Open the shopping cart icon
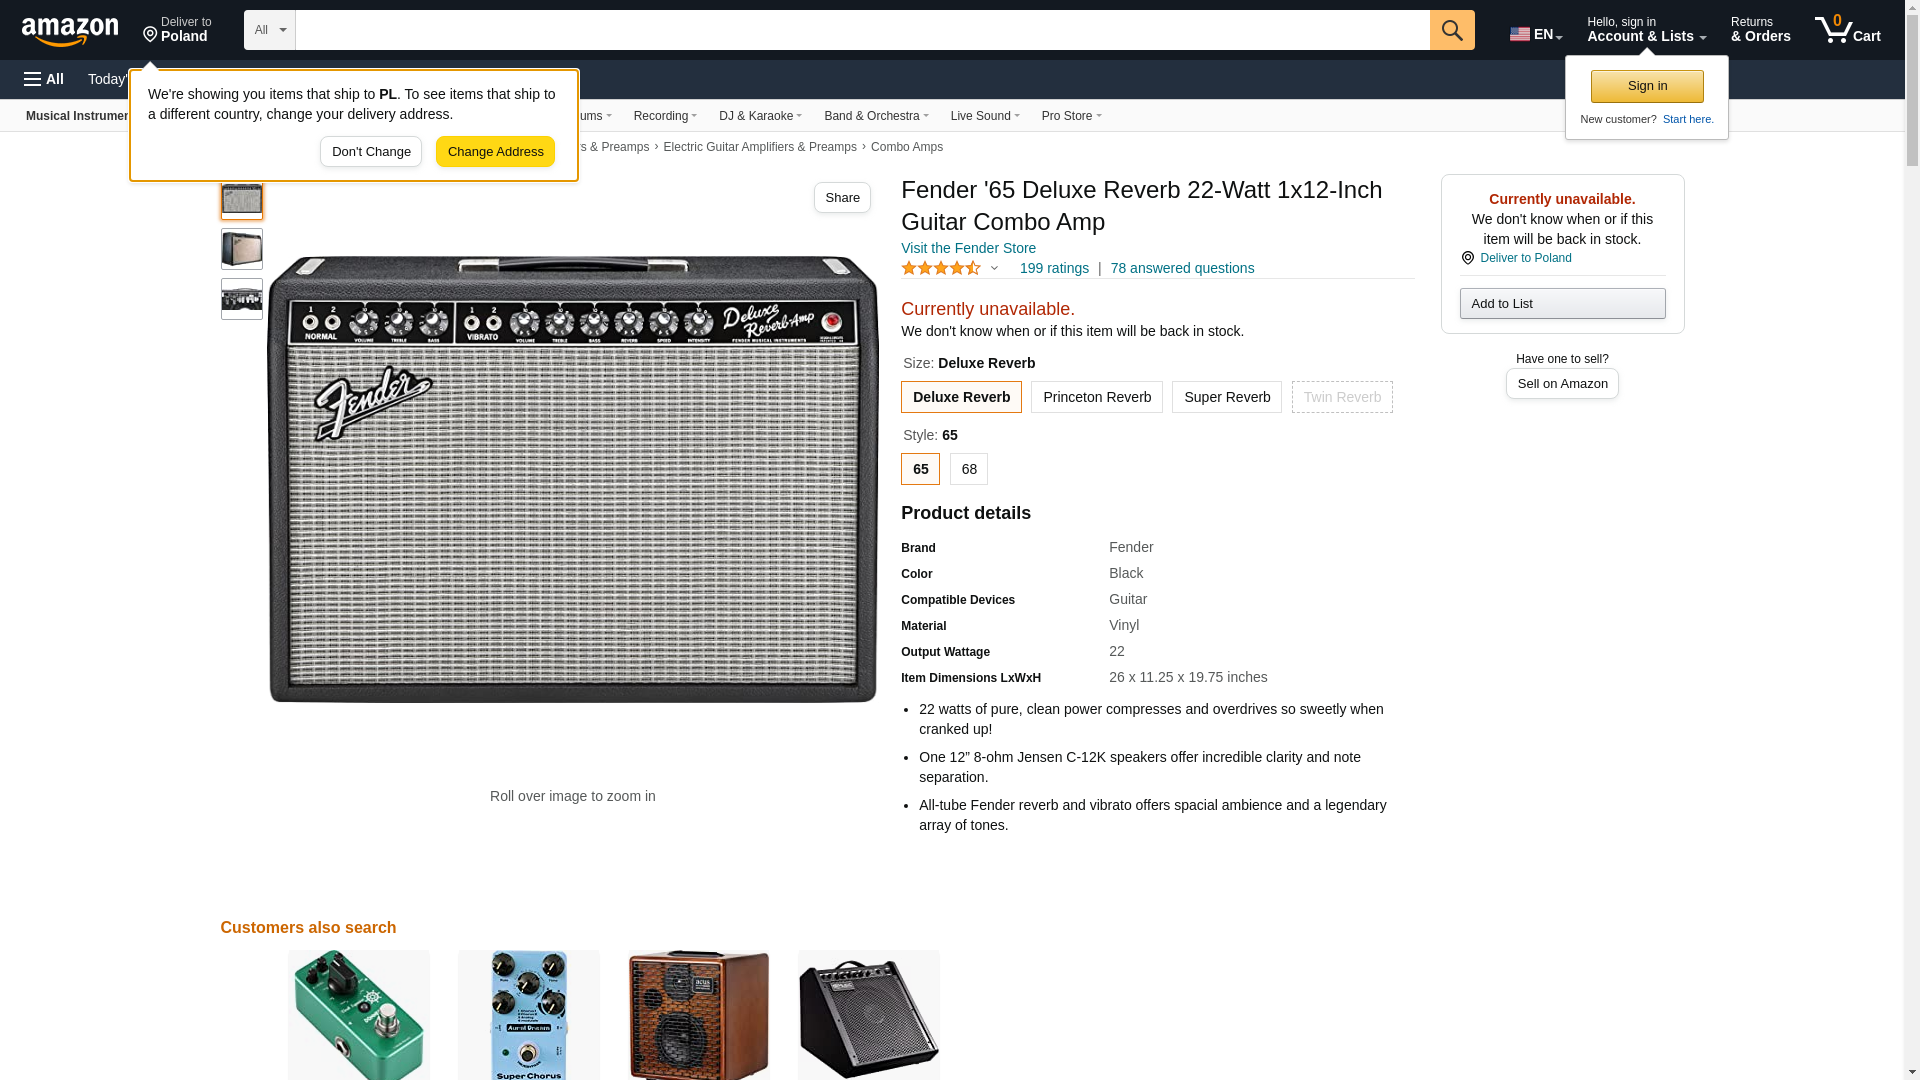This screenshot has height=1080, width=1920. [x=1846, y=30]
